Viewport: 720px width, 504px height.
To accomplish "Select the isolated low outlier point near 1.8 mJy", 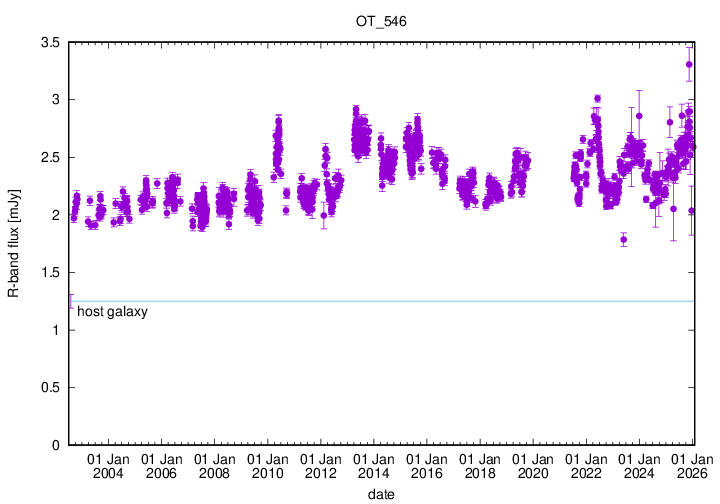I will pos(623,239).
